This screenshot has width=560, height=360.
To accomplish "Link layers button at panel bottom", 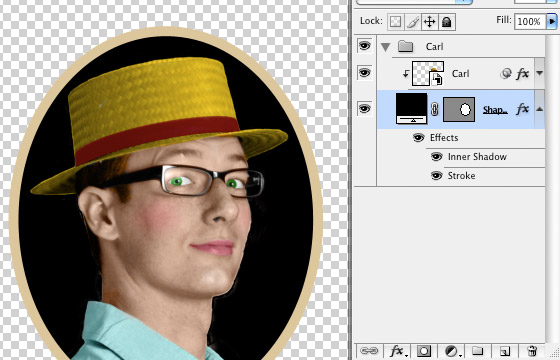I will [x=369, y=351].
